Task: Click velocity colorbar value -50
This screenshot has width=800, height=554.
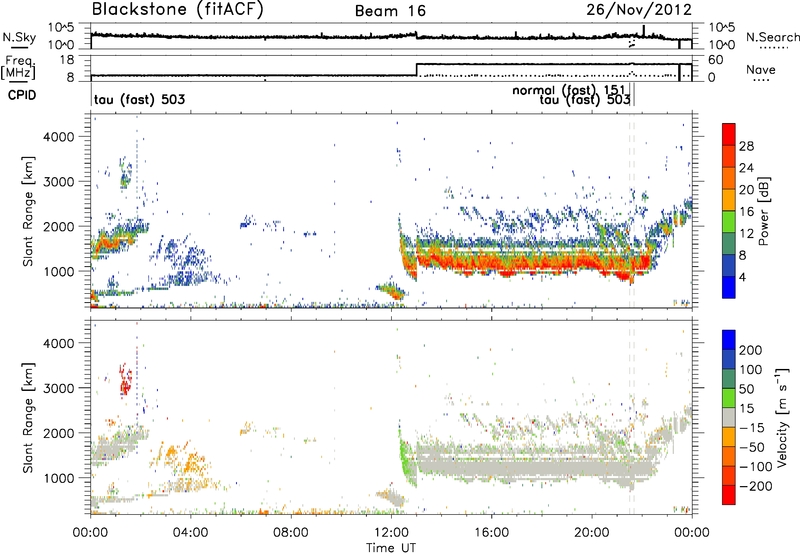Action: [x=752, y=447]
